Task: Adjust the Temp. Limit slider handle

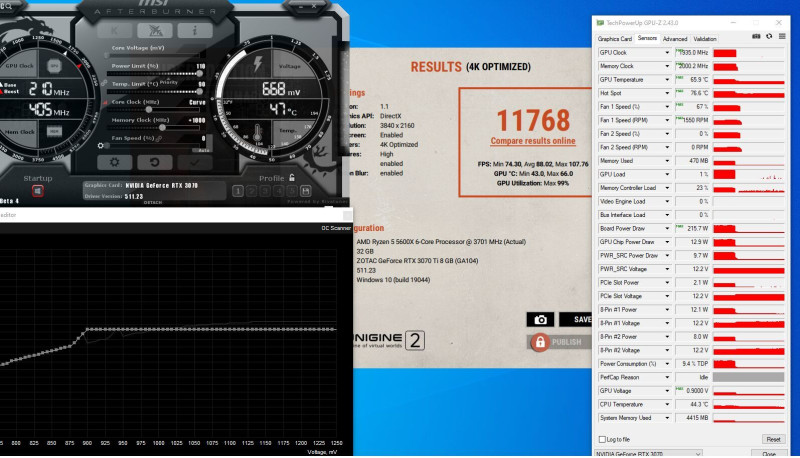Action: point(199,91)
